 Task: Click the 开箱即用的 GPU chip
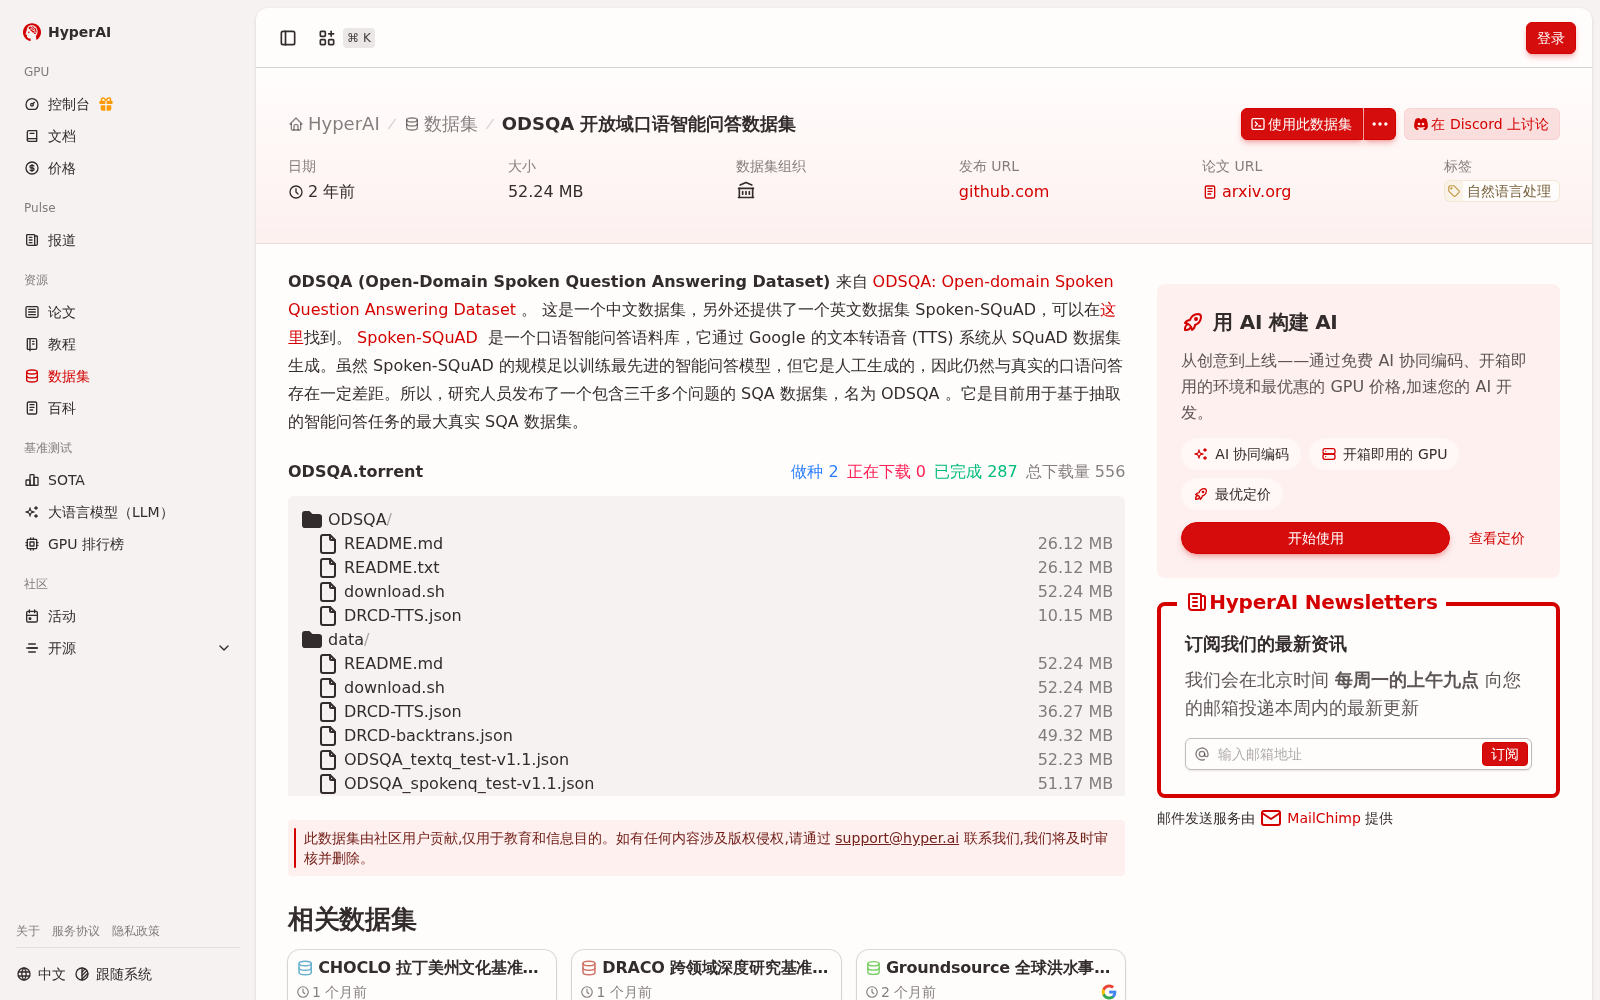[x=1384, y=454]
